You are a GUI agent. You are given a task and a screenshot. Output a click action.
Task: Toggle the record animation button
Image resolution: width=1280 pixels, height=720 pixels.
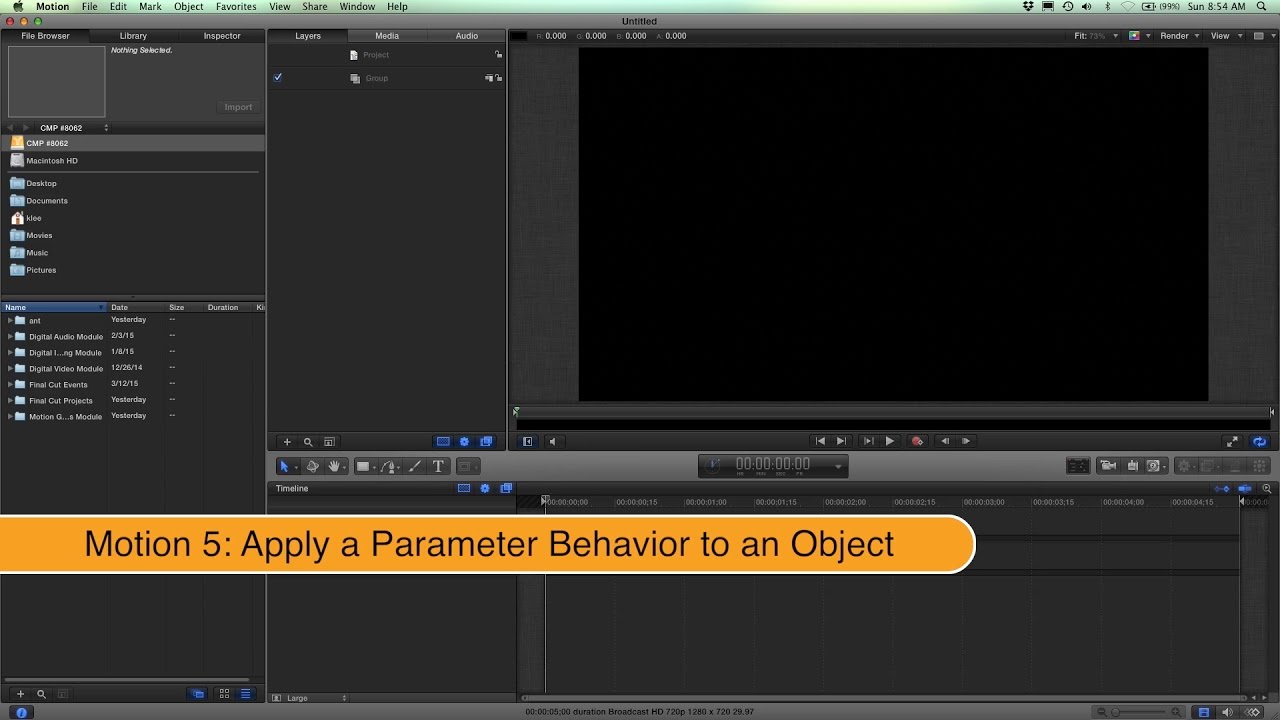(917, 441)
